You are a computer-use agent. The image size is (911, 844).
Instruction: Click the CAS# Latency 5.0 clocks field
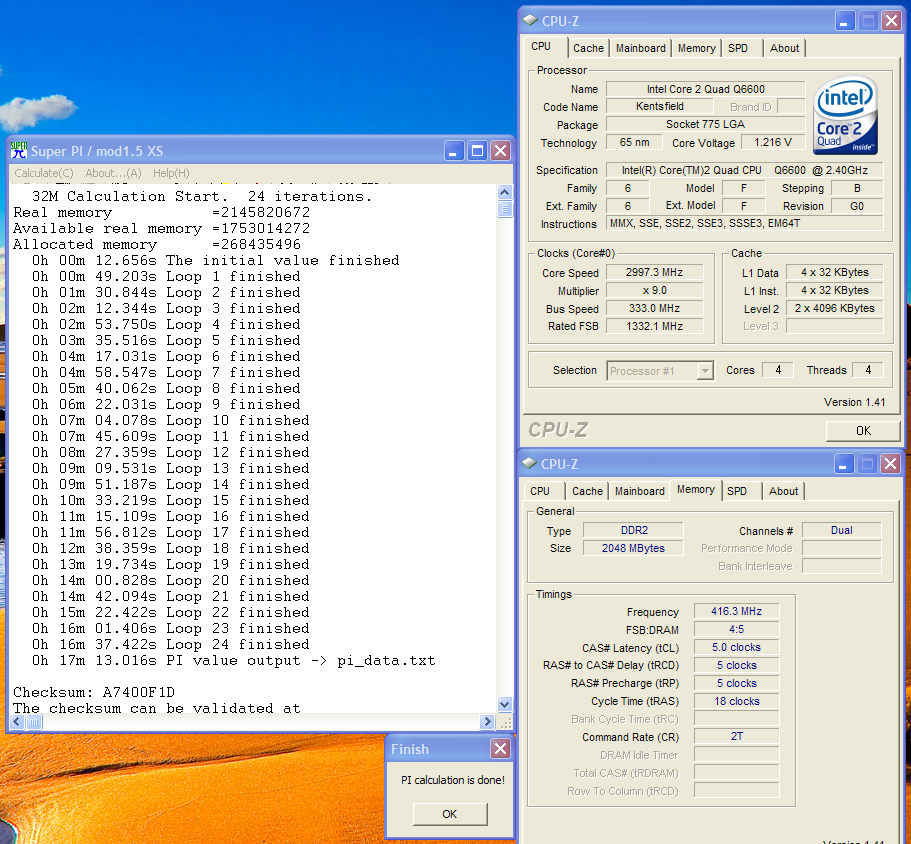(x=736, y=647)
